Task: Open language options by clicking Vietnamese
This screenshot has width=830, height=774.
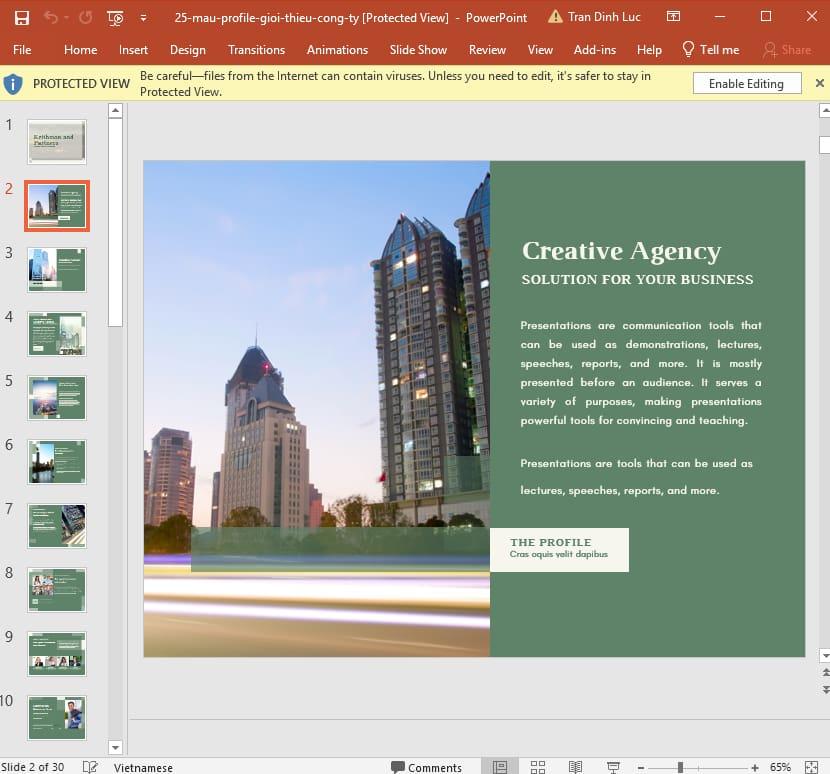Action: [x=143, y=766]
